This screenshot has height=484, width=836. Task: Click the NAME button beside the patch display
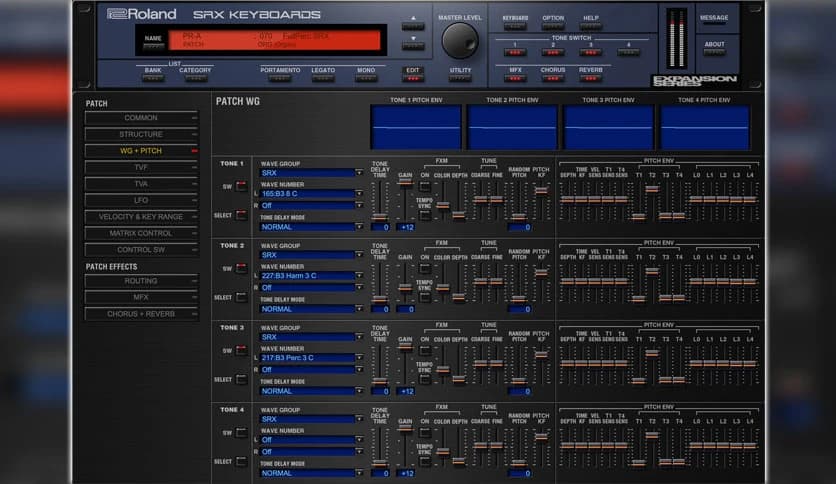(153, 45)
